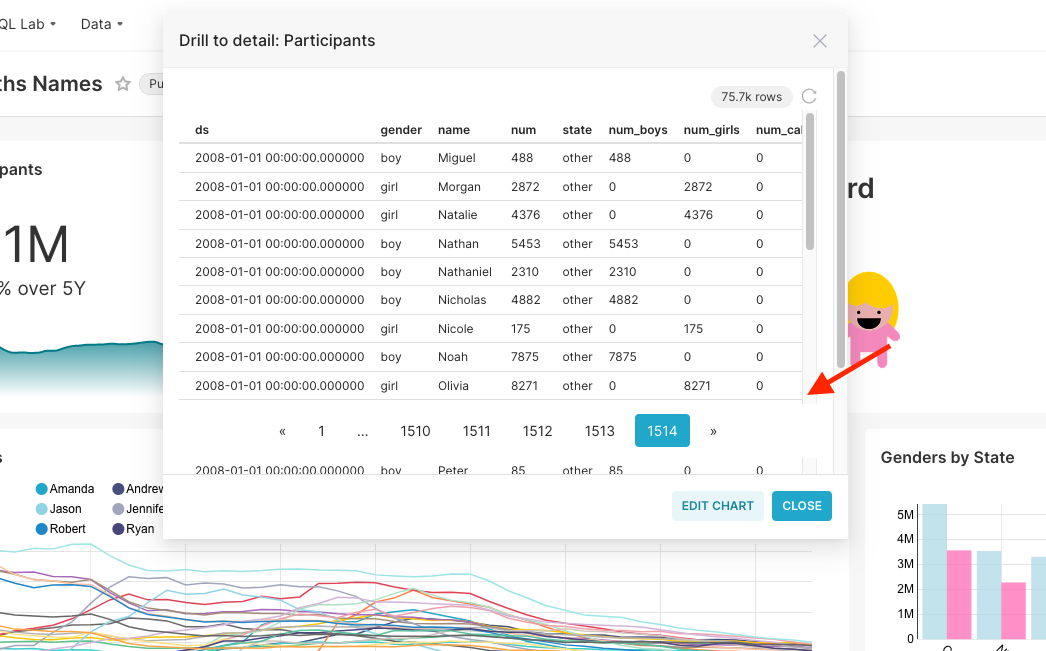Toggle the Jason legend dot
The height and width of the screenshot is (651, 1046).
(41, 509)
